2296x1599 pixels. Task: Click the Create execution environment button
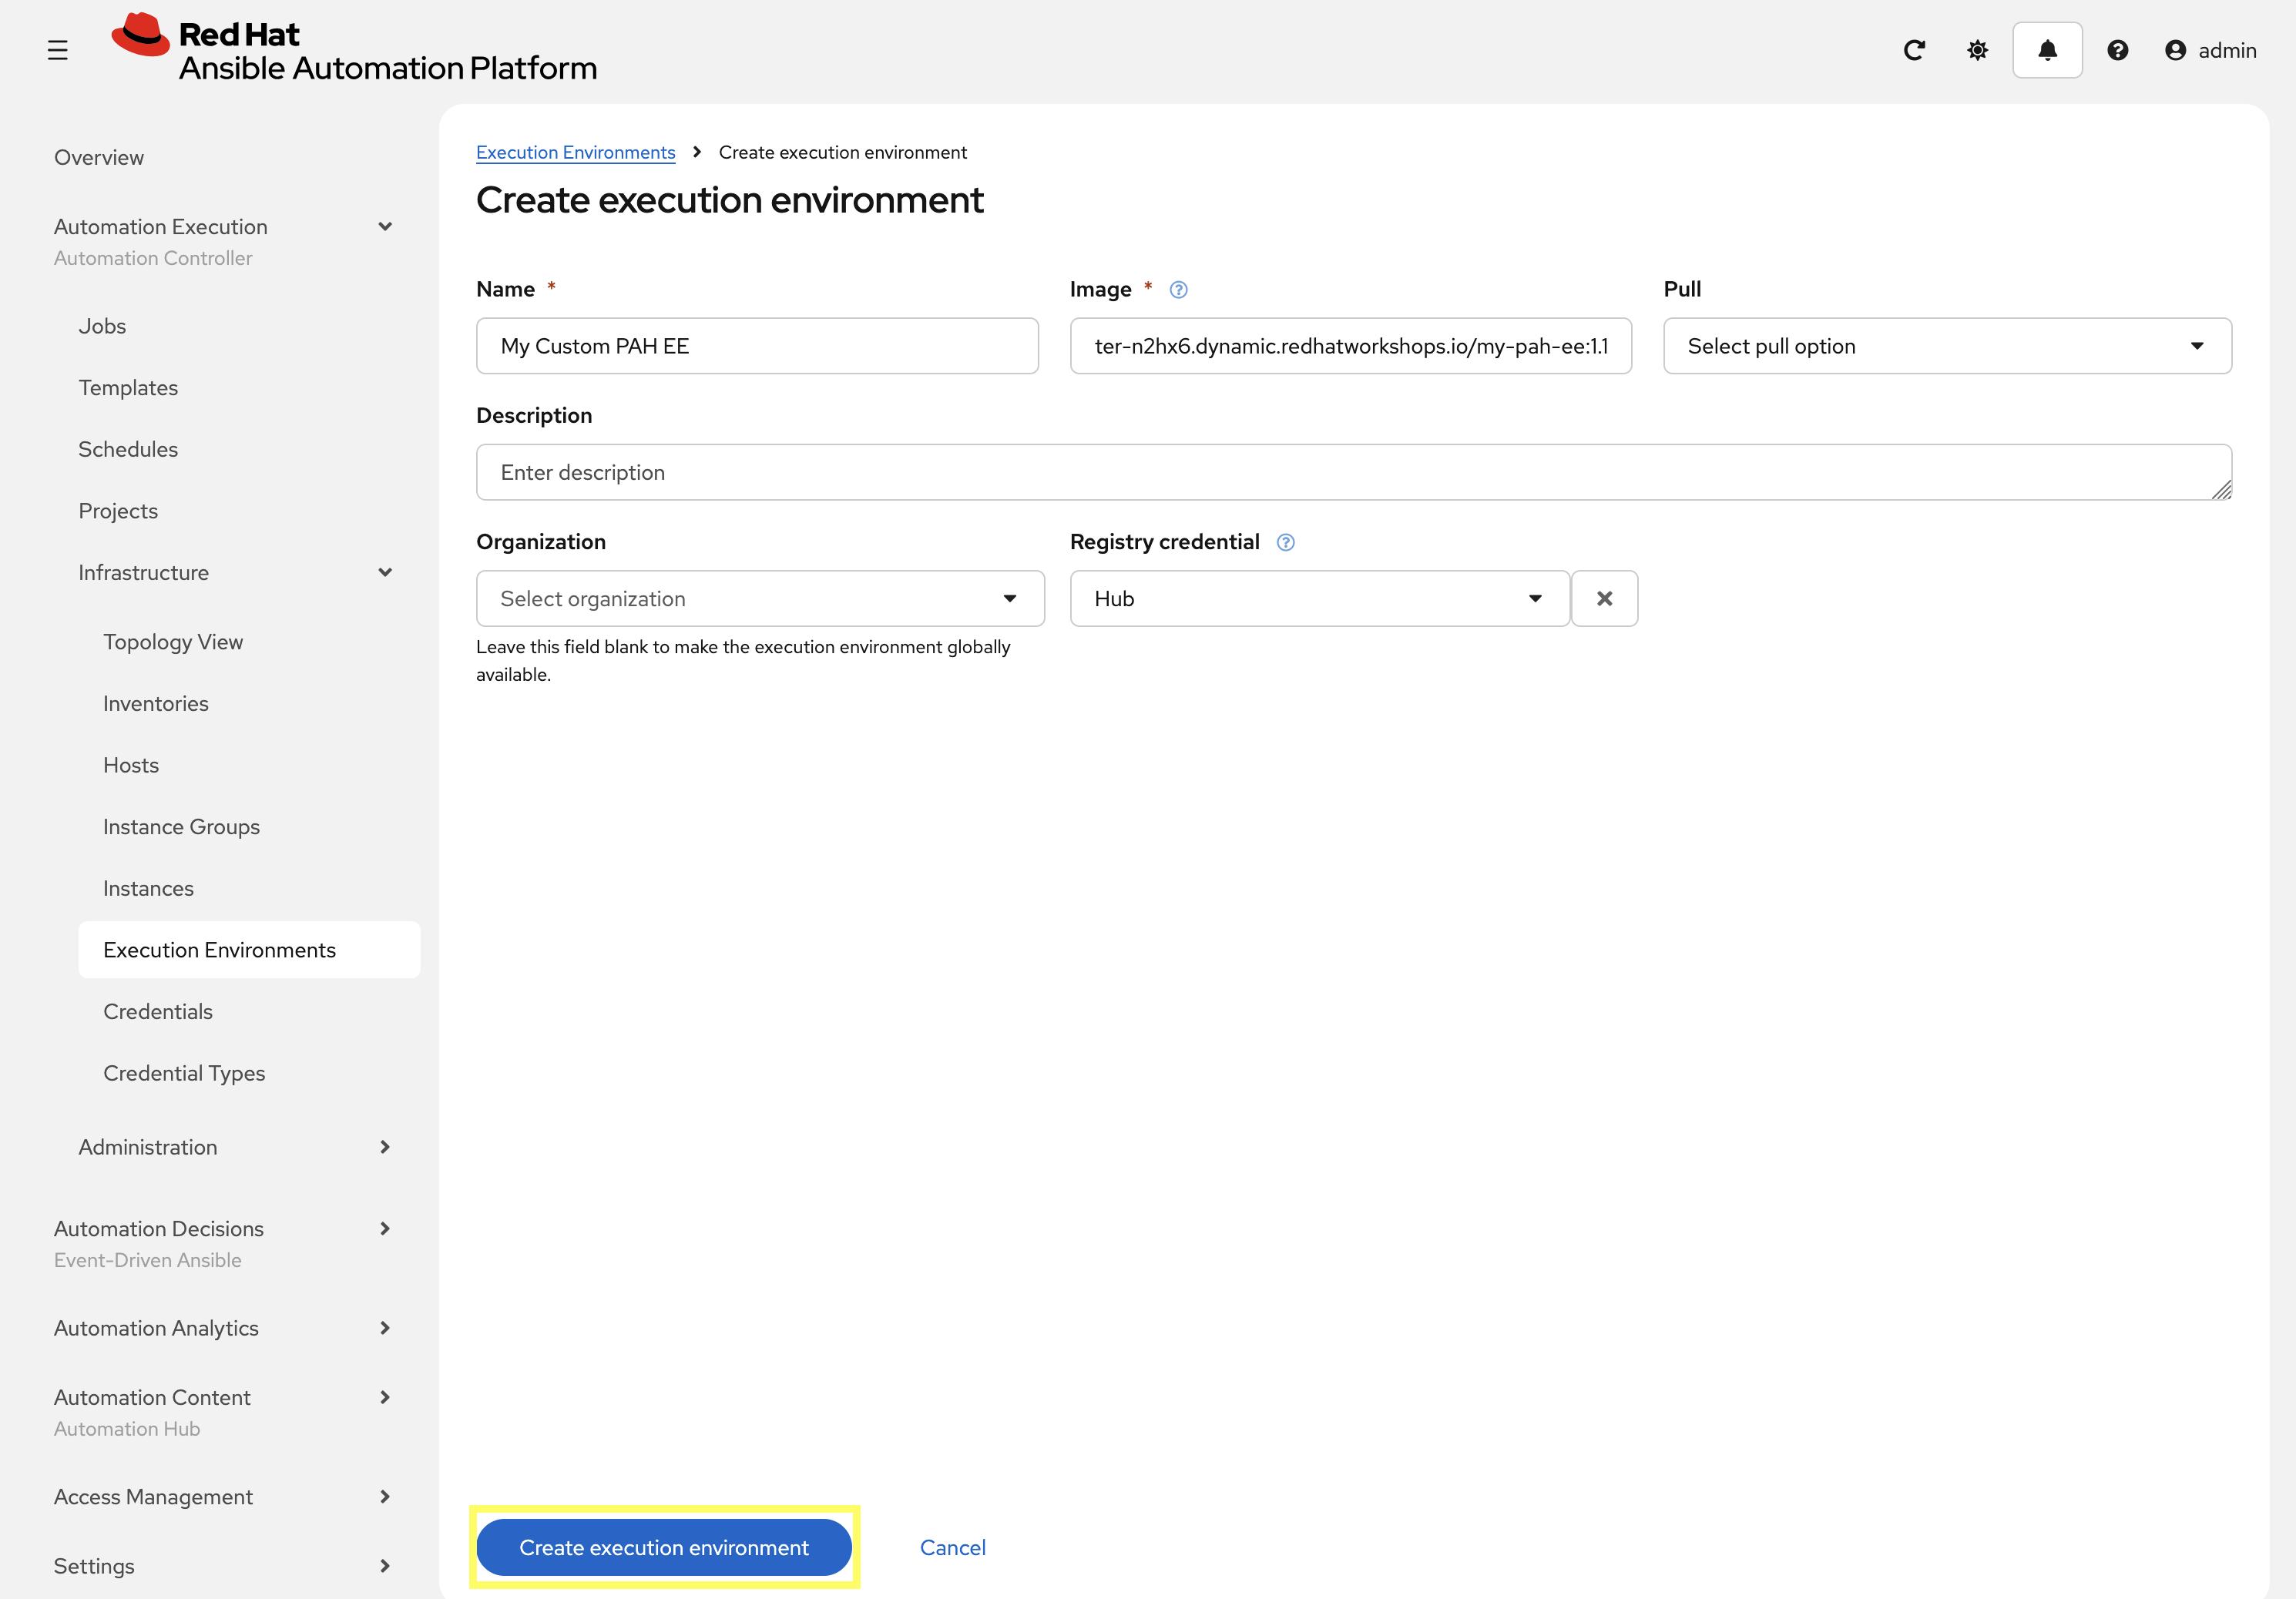[x=663, y=1547]
